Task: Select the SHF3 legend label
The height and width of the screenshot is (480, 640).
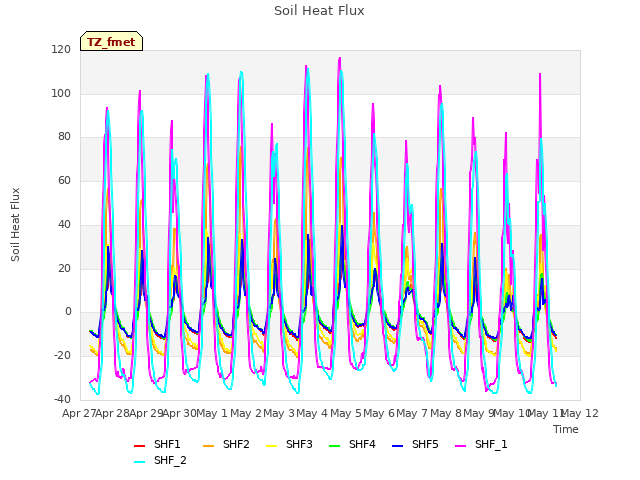Action: click(299, 444)
